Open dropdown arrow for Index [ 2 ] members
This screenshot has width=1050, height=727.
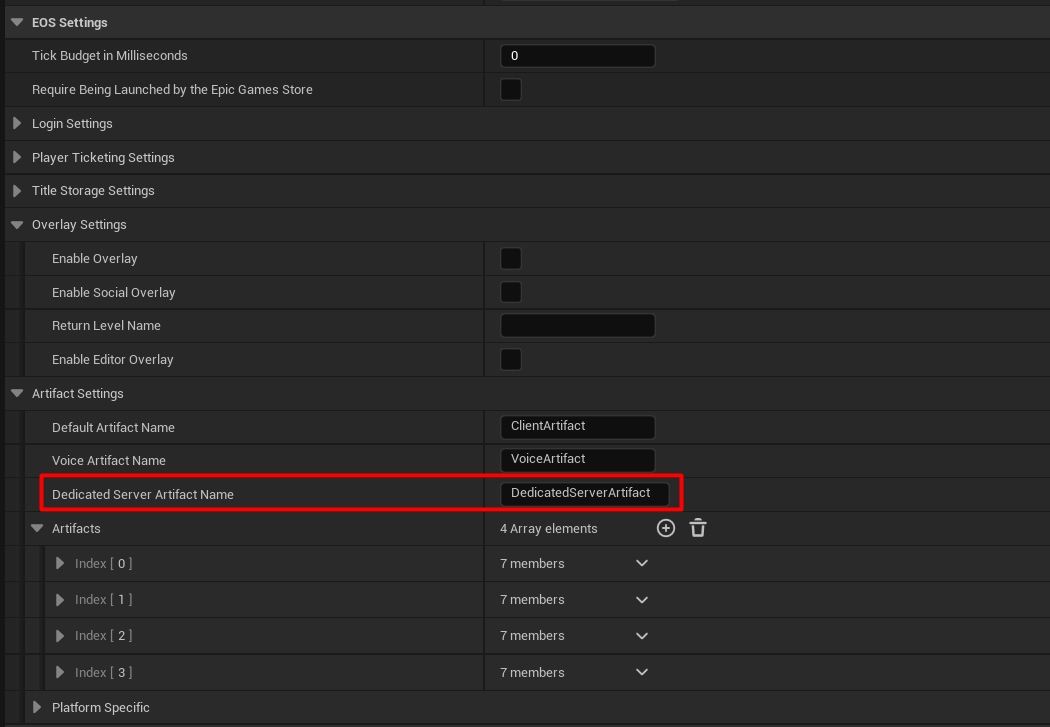[642, 636]
